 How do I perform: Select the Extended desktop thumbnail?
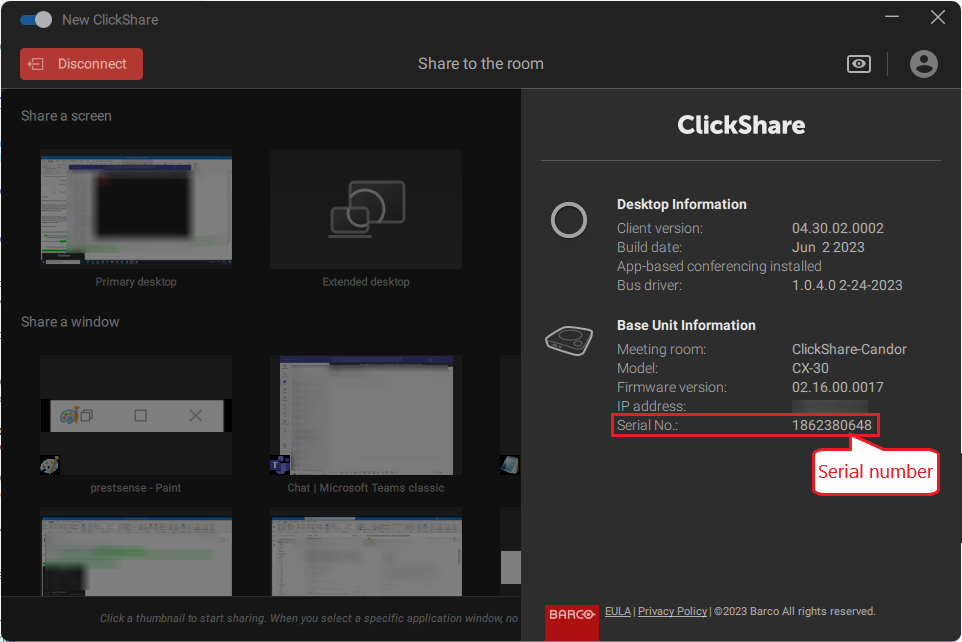tap(366, 209)
